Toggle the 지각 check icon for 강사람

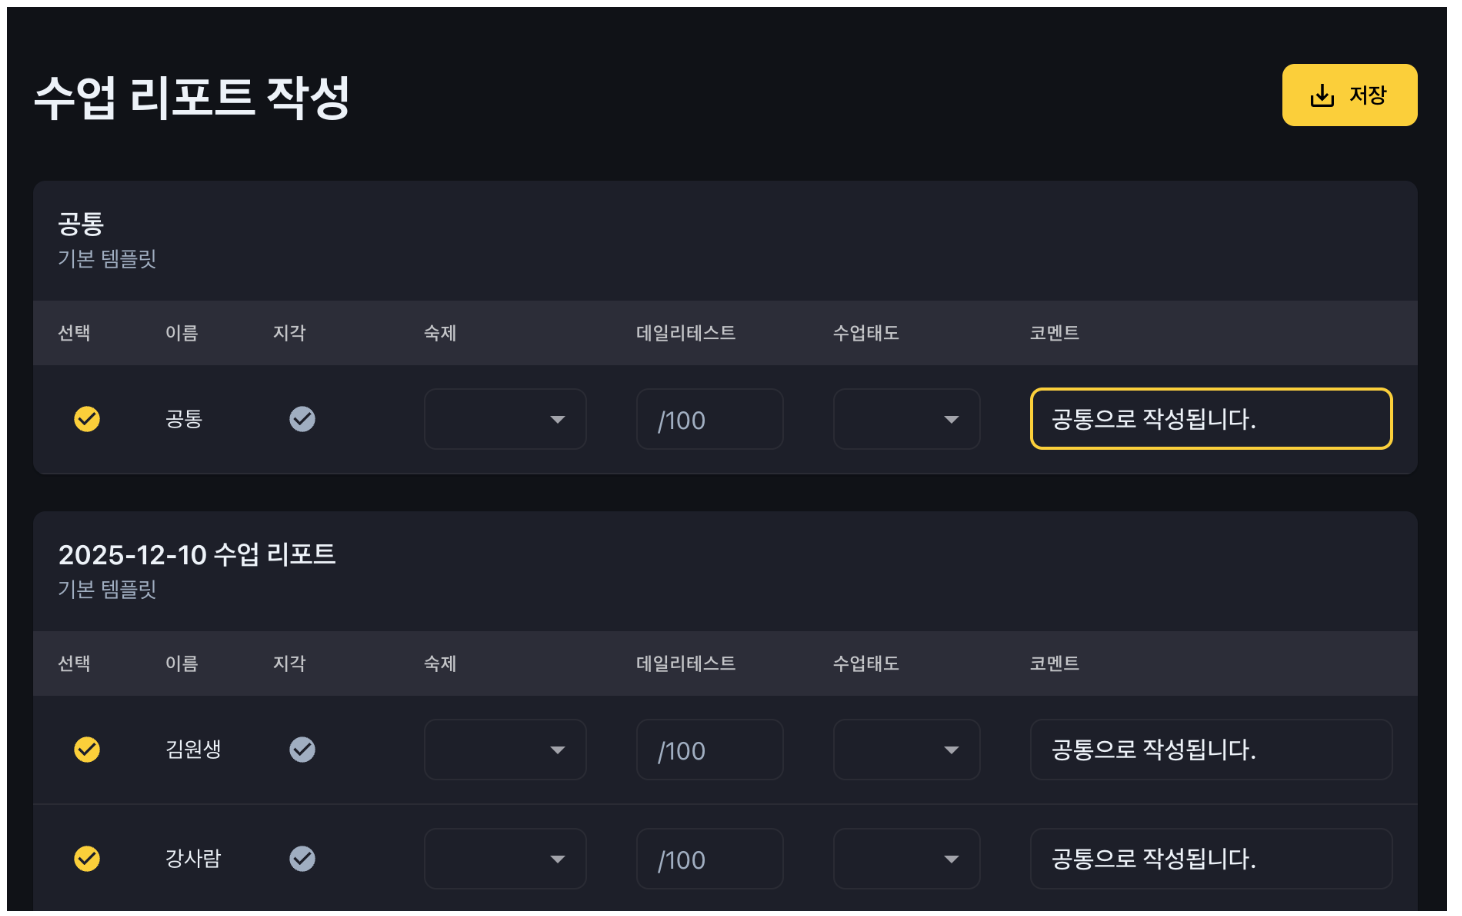[x=302, y=858]
